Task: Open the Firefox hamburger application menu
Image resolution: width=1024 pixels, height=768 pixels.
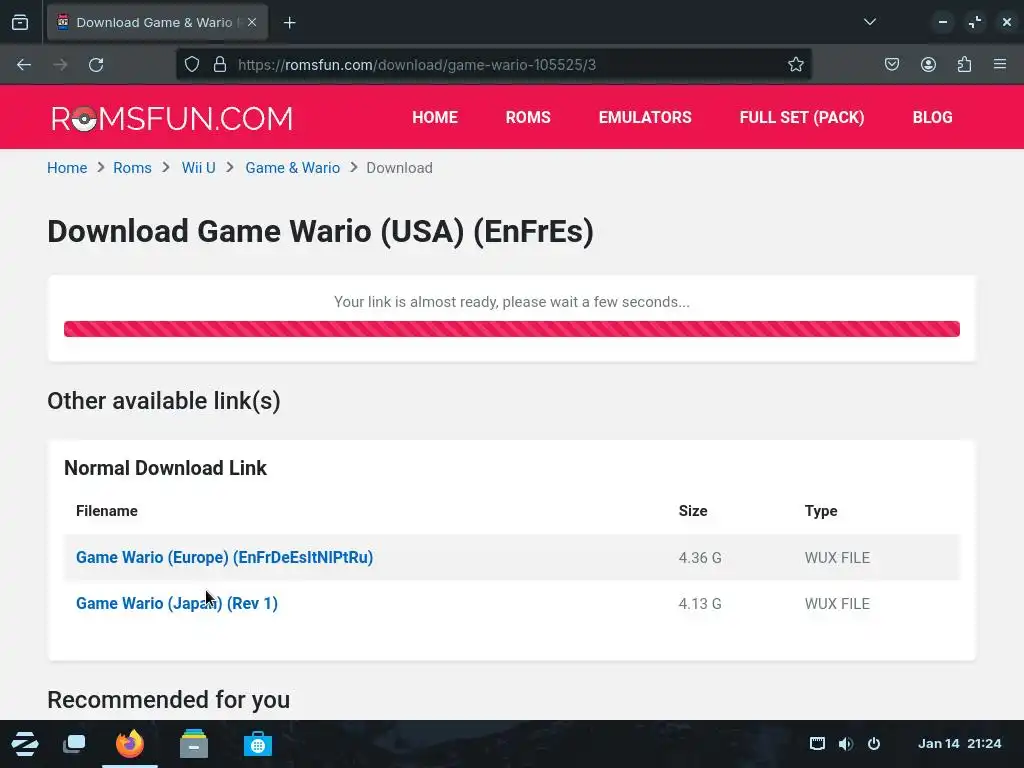Action: [x=1000, y=65]
